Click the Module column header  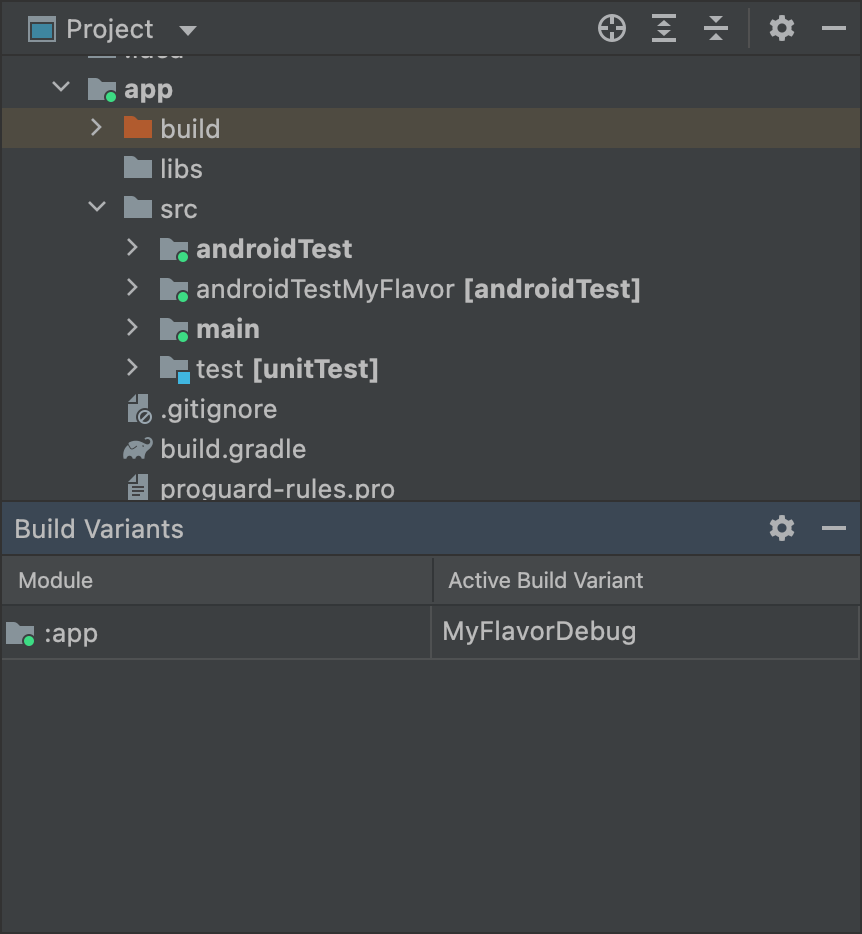[55, 580]
